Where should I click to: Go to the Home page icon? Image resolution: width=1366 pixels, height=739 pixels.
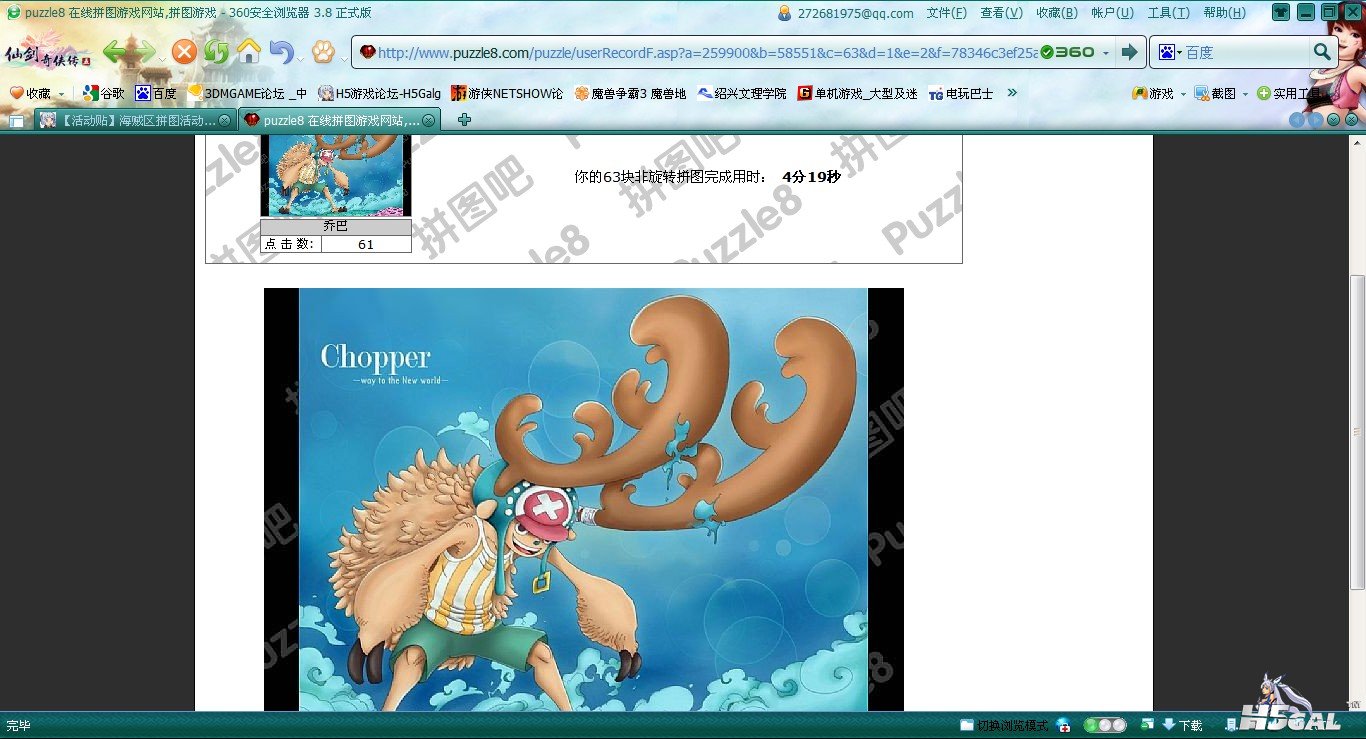(249, 52)
